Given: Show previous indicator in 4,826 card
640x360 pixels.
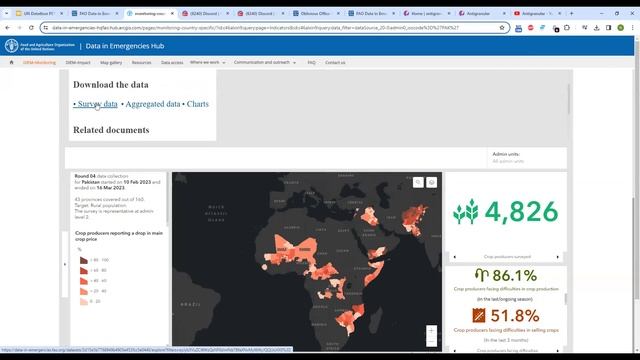Looking at the screenshot, I should click(455, 257).
